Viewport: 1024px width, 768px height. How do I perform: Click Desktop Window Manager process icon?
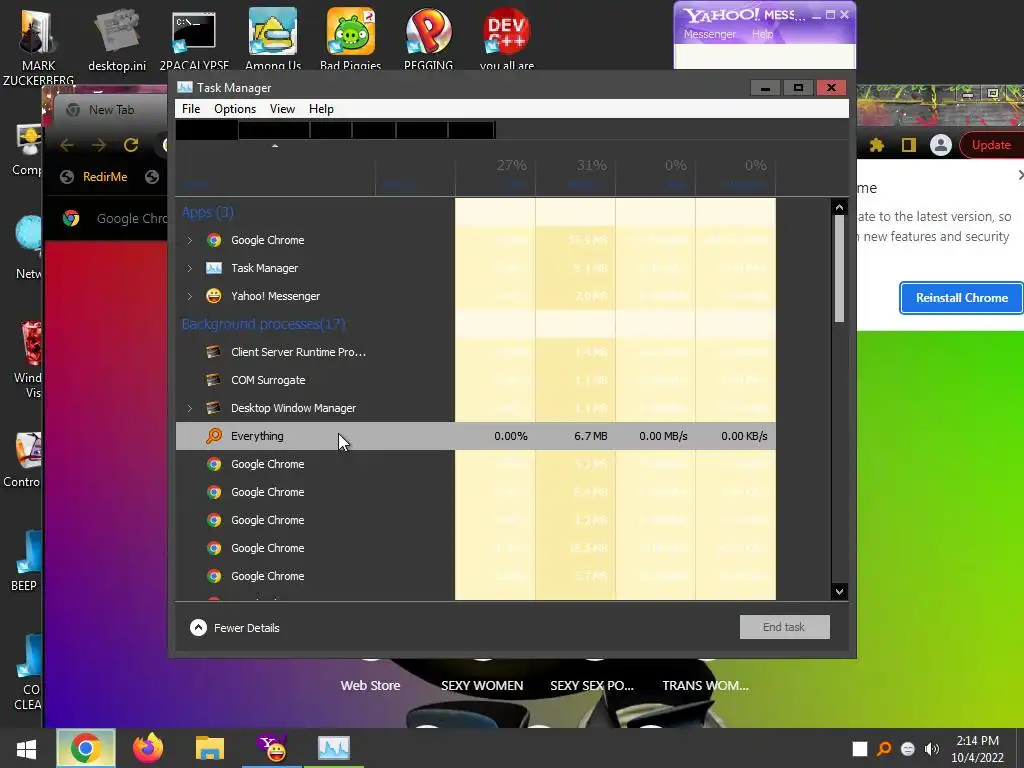214,408
